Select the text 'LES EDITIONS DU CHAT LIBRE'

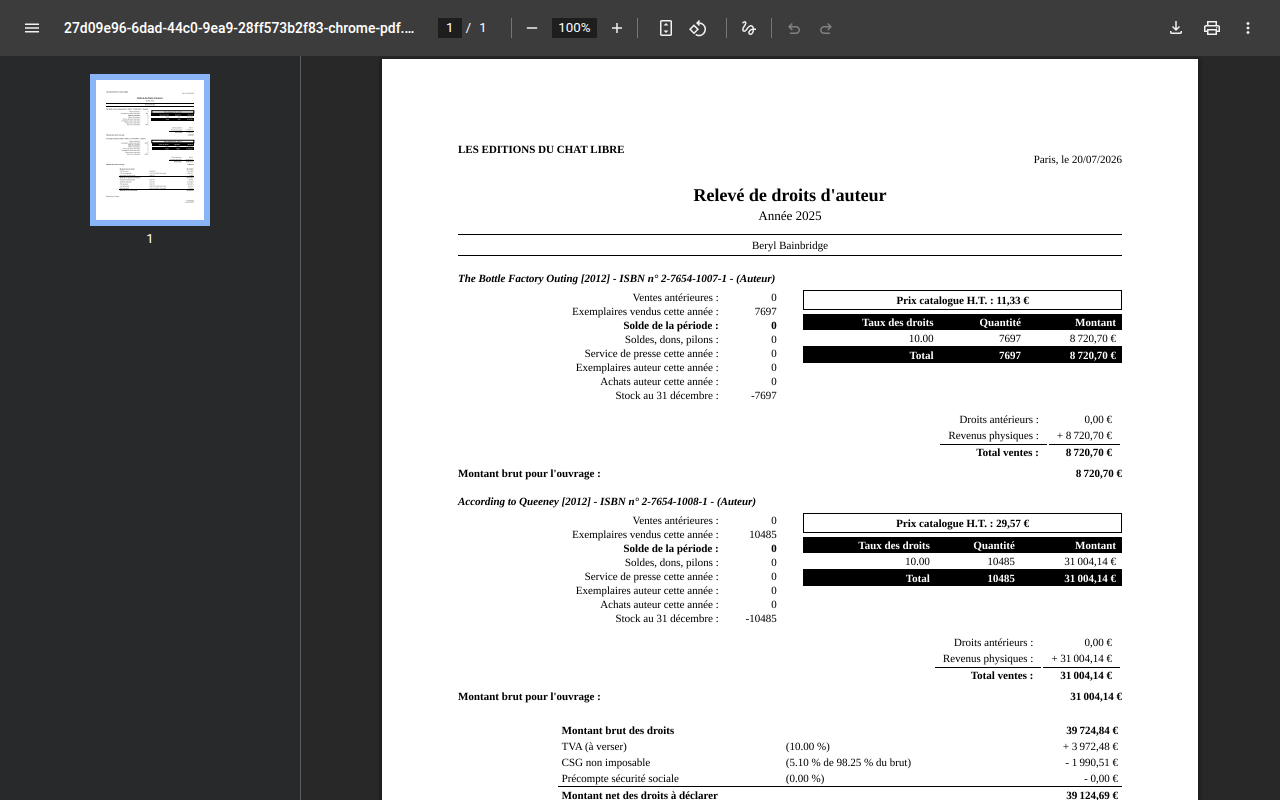click(541, 149)
